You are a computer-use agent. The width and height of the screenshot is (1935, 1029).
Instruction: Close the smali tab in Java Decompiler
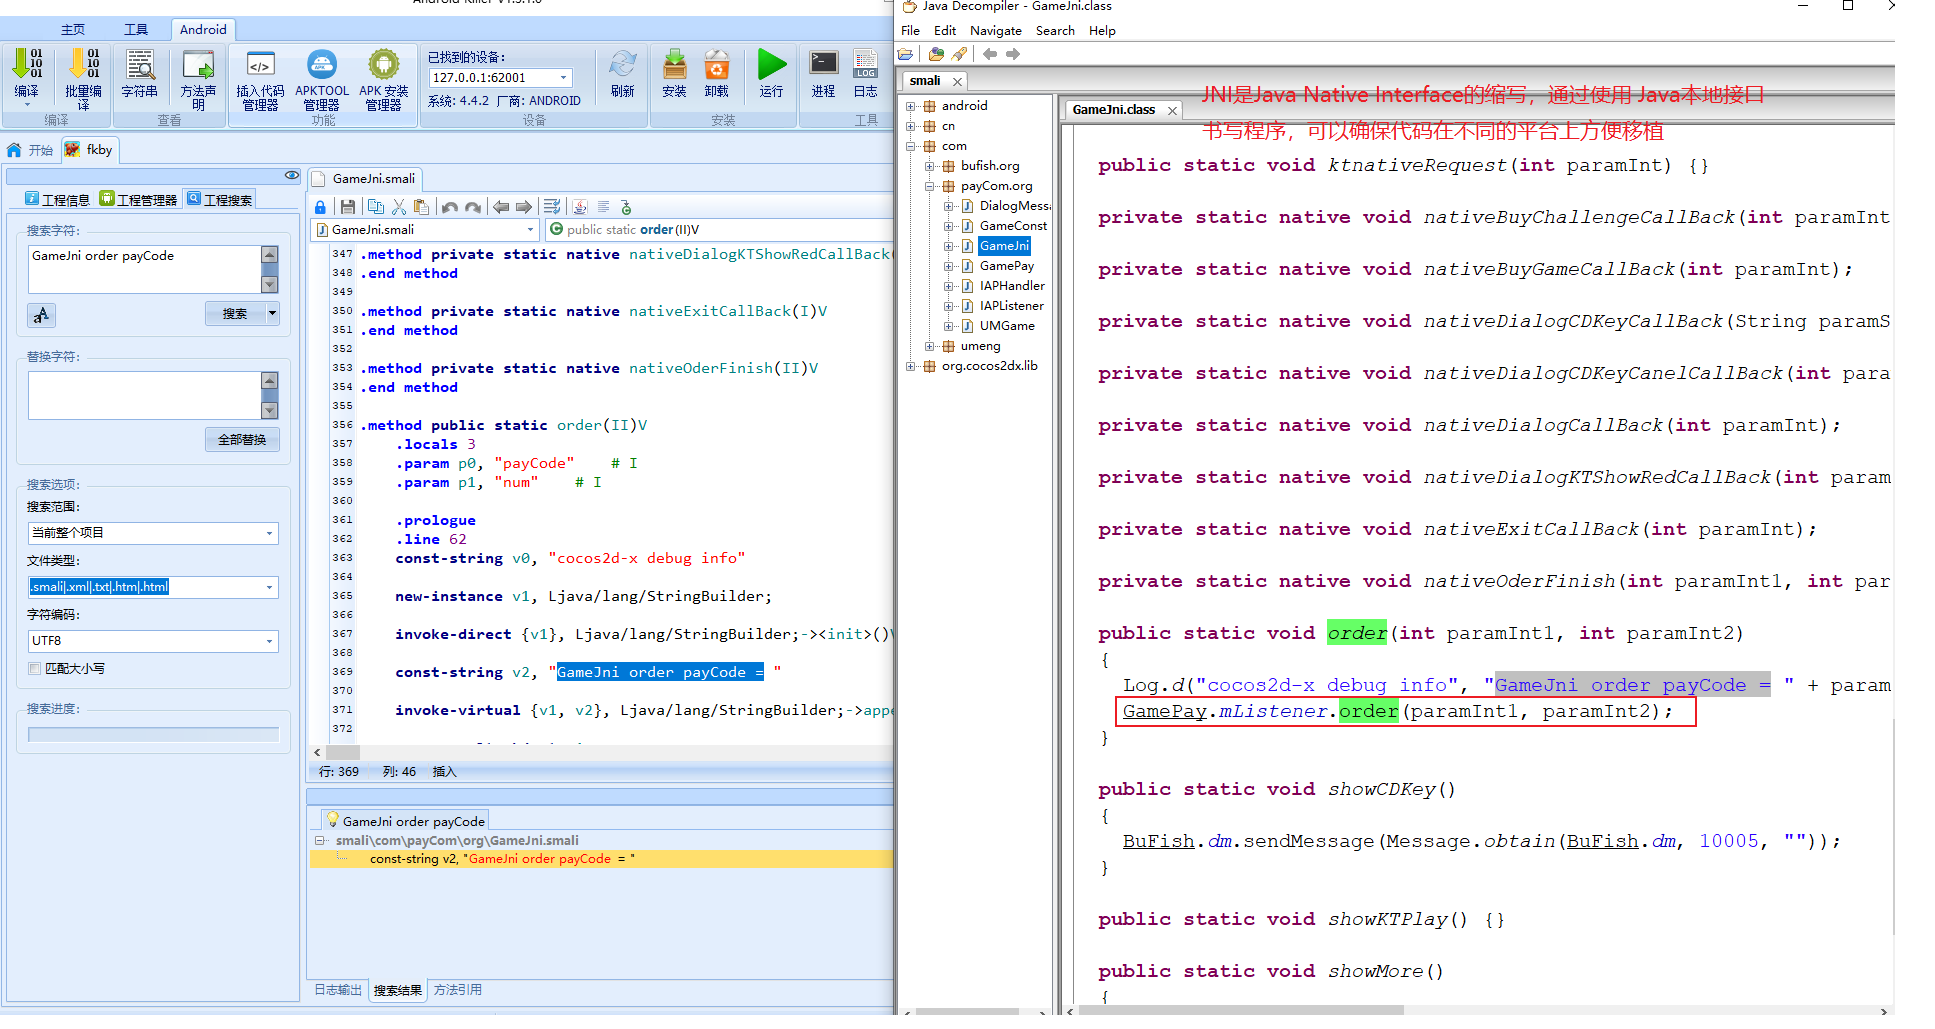(957, 81)
